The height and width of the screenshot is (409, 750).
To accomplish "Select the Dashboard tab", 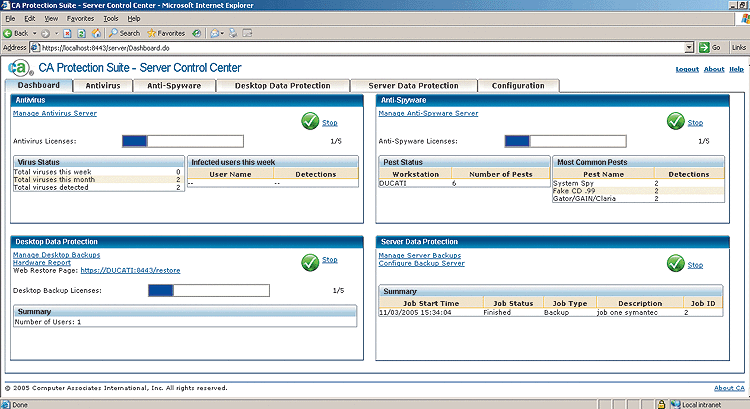I will [x=39, y=85].
